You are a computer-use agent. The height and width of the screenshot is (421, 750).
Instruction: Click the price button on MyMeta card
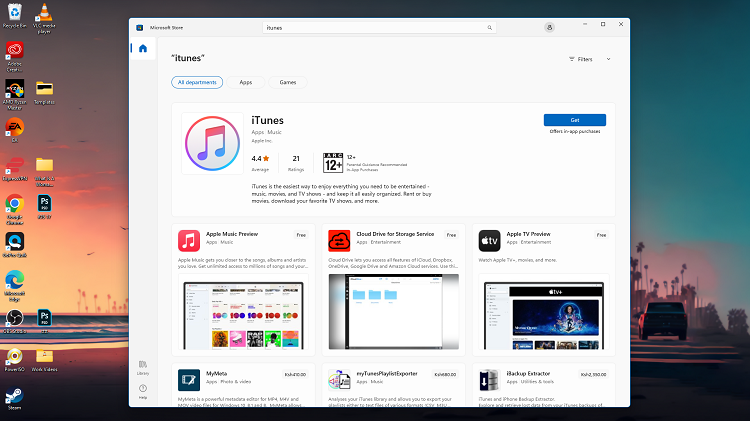pyautogui.click(x=295, y=375)
